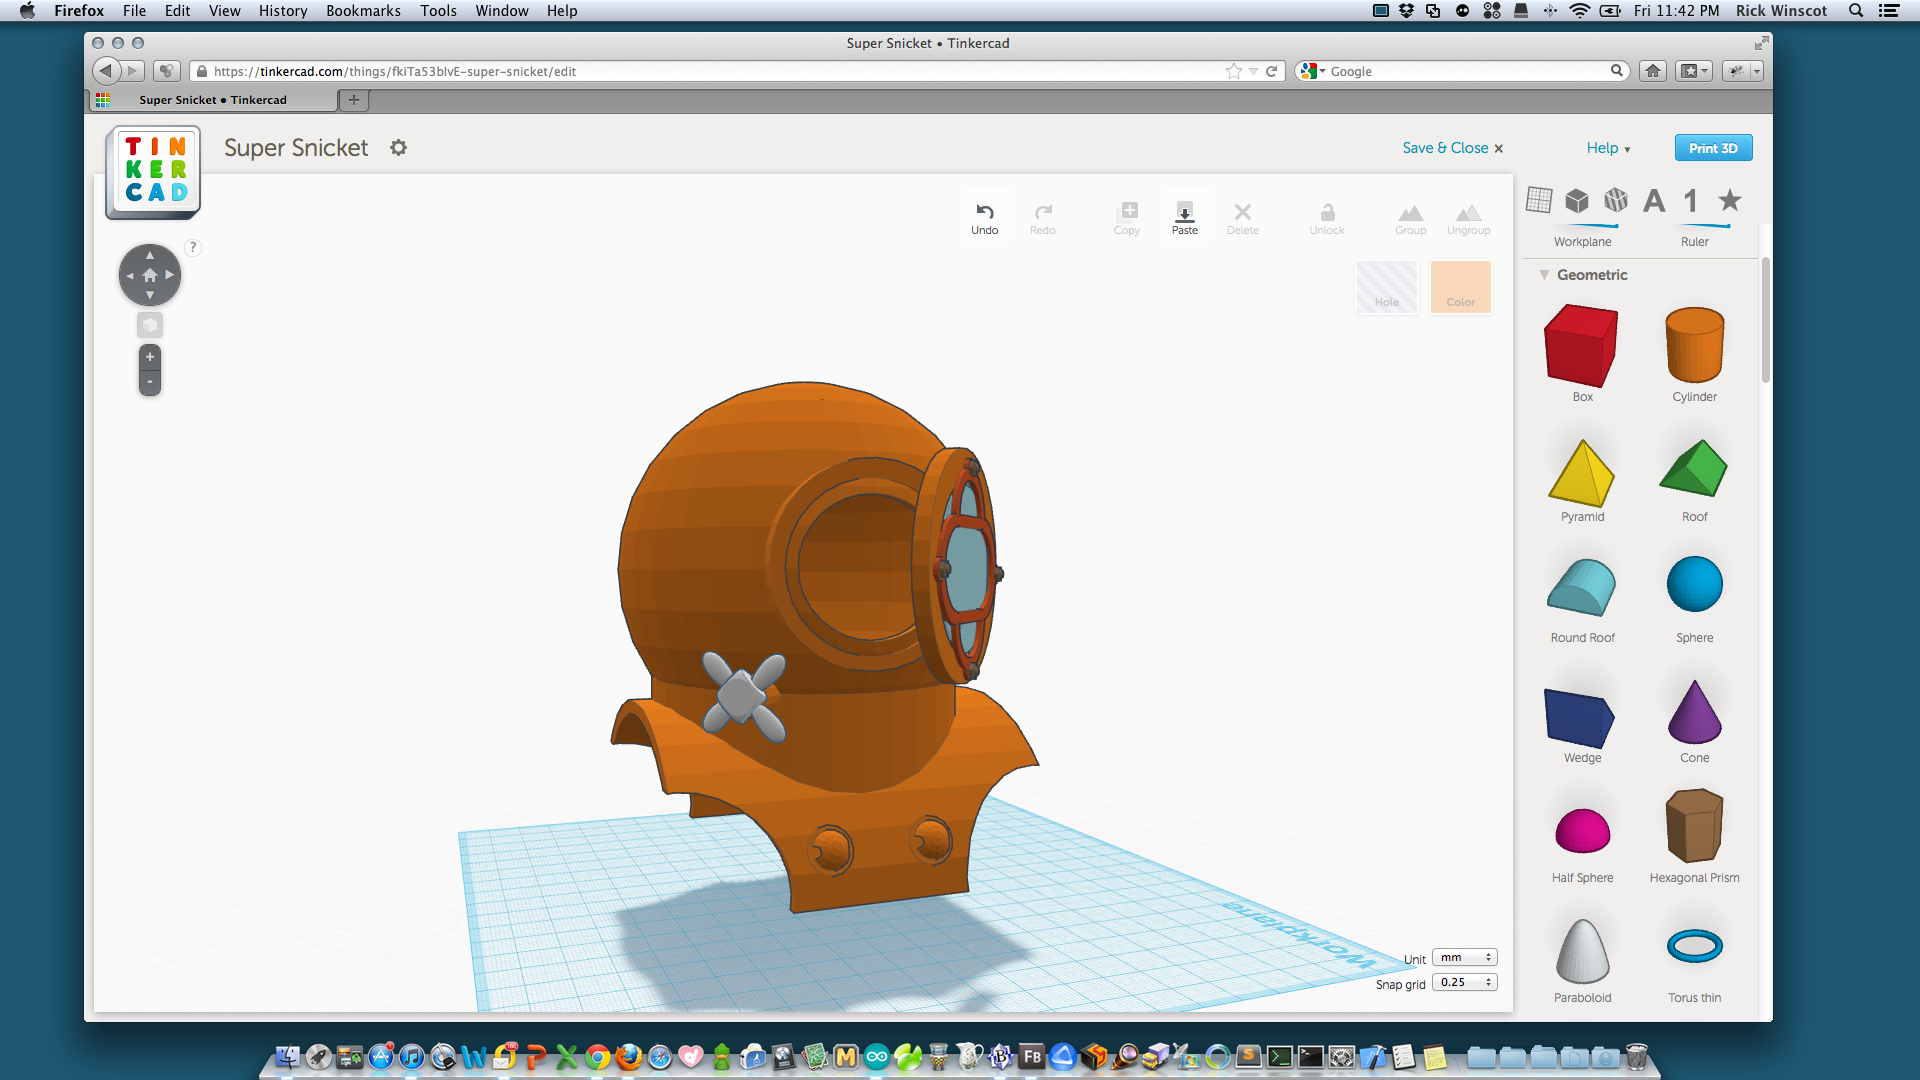The height and width of the screenshot is (1080, 1920).
Task: Click the fit view cube icon
Action: 150,325
